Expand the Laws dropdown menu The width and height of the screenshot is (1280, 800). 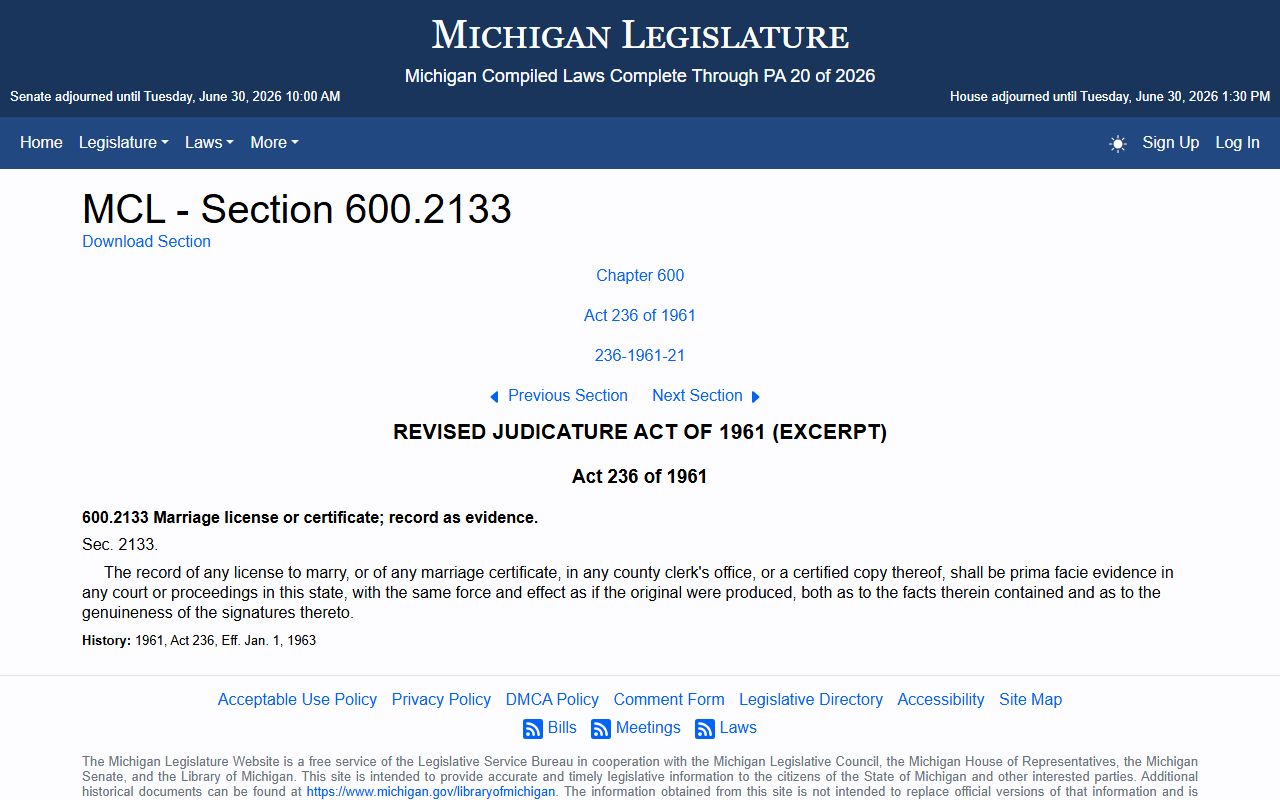209,142
